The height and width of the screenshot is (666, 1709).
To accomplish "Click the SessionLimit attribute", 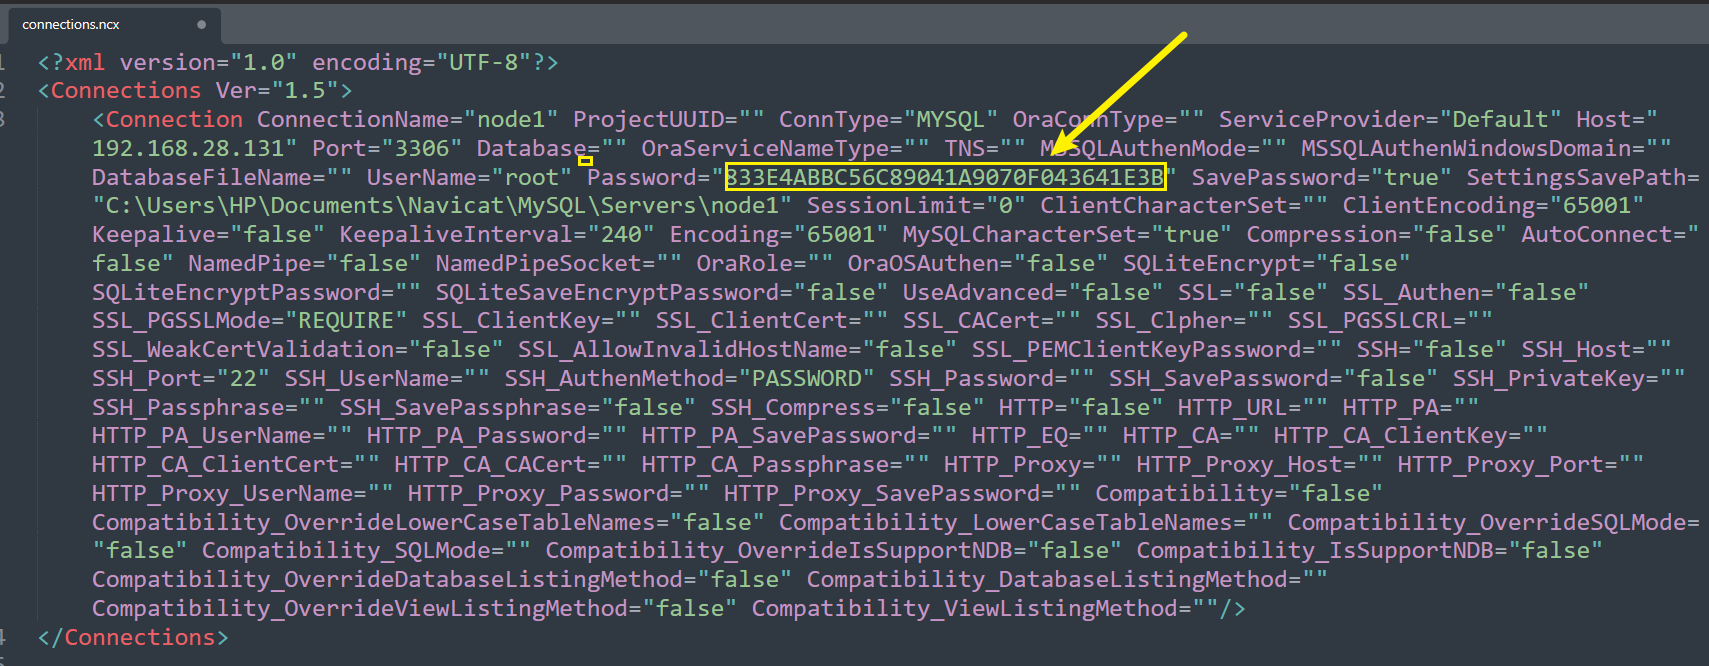I will [x=916, y=205].
